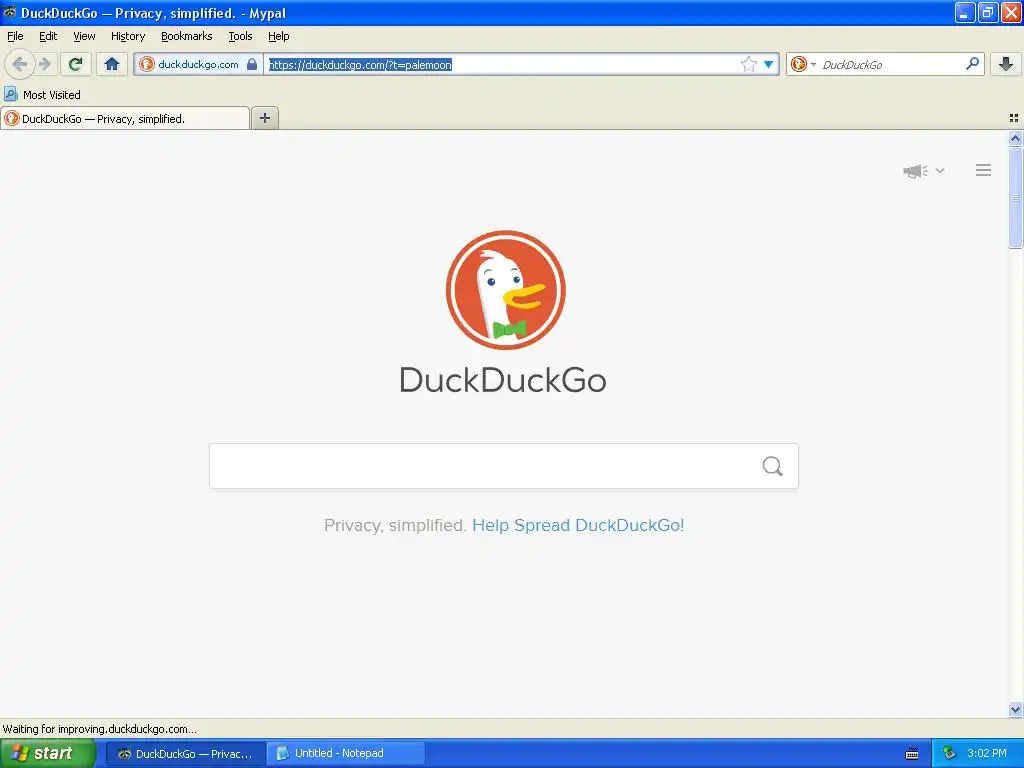
Task: Click the duckduckgo.com site identity label
Action: (198, 64)
